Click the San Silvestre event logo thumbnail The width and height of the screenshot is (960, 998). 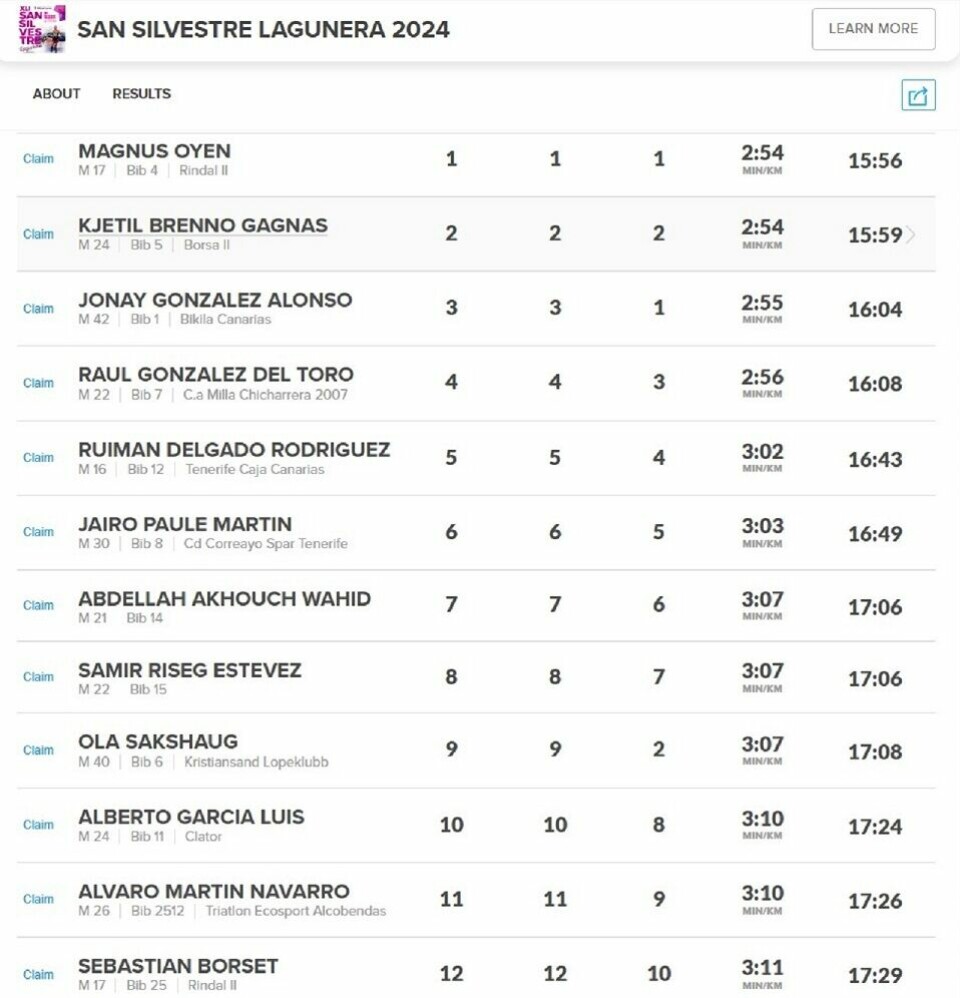[x=42, y=29]
